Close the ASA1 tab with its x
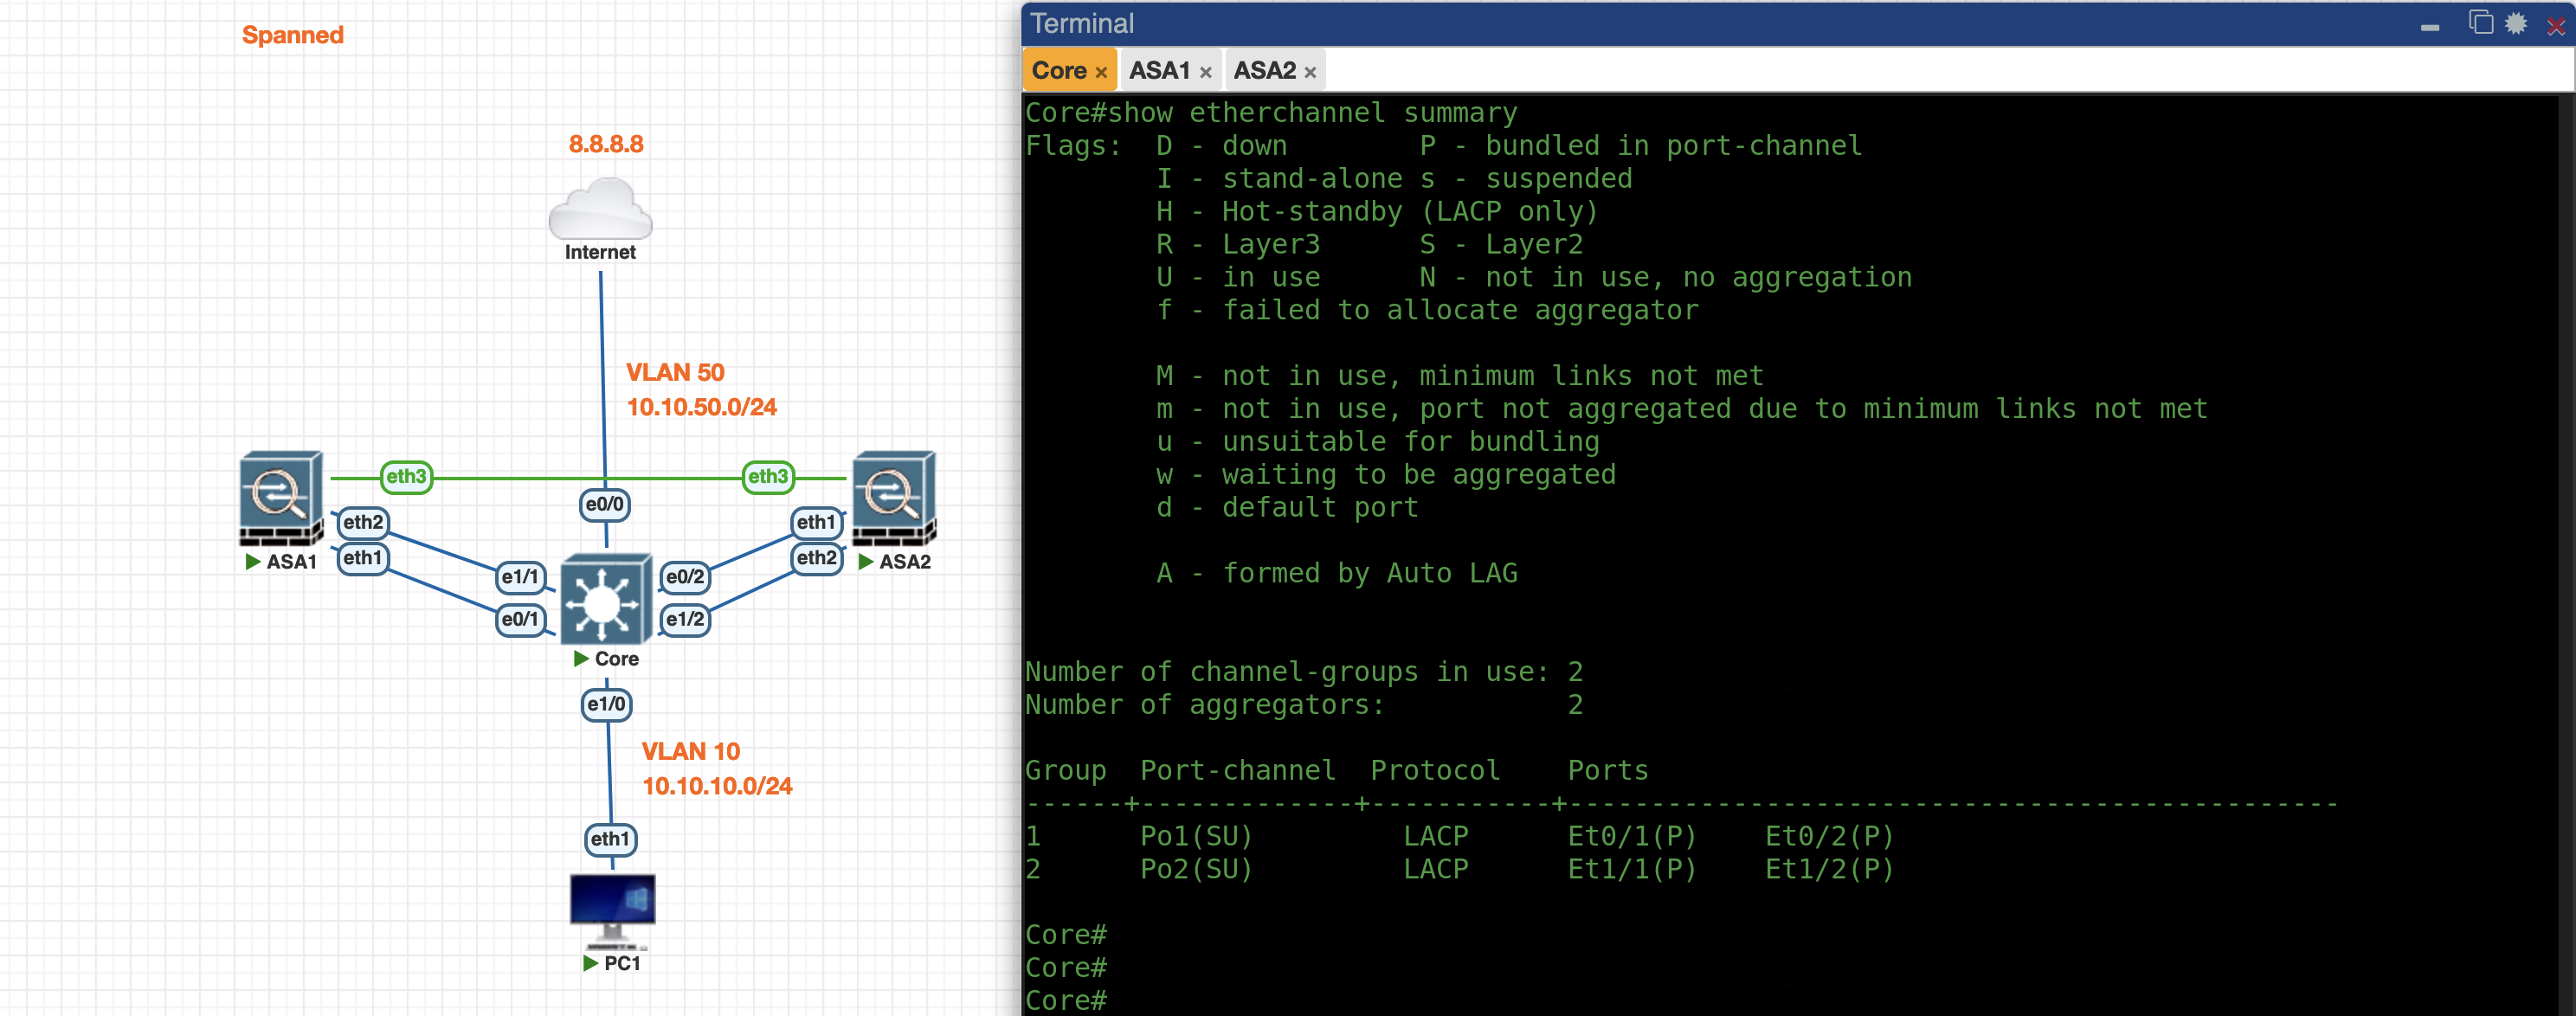 1205,73
